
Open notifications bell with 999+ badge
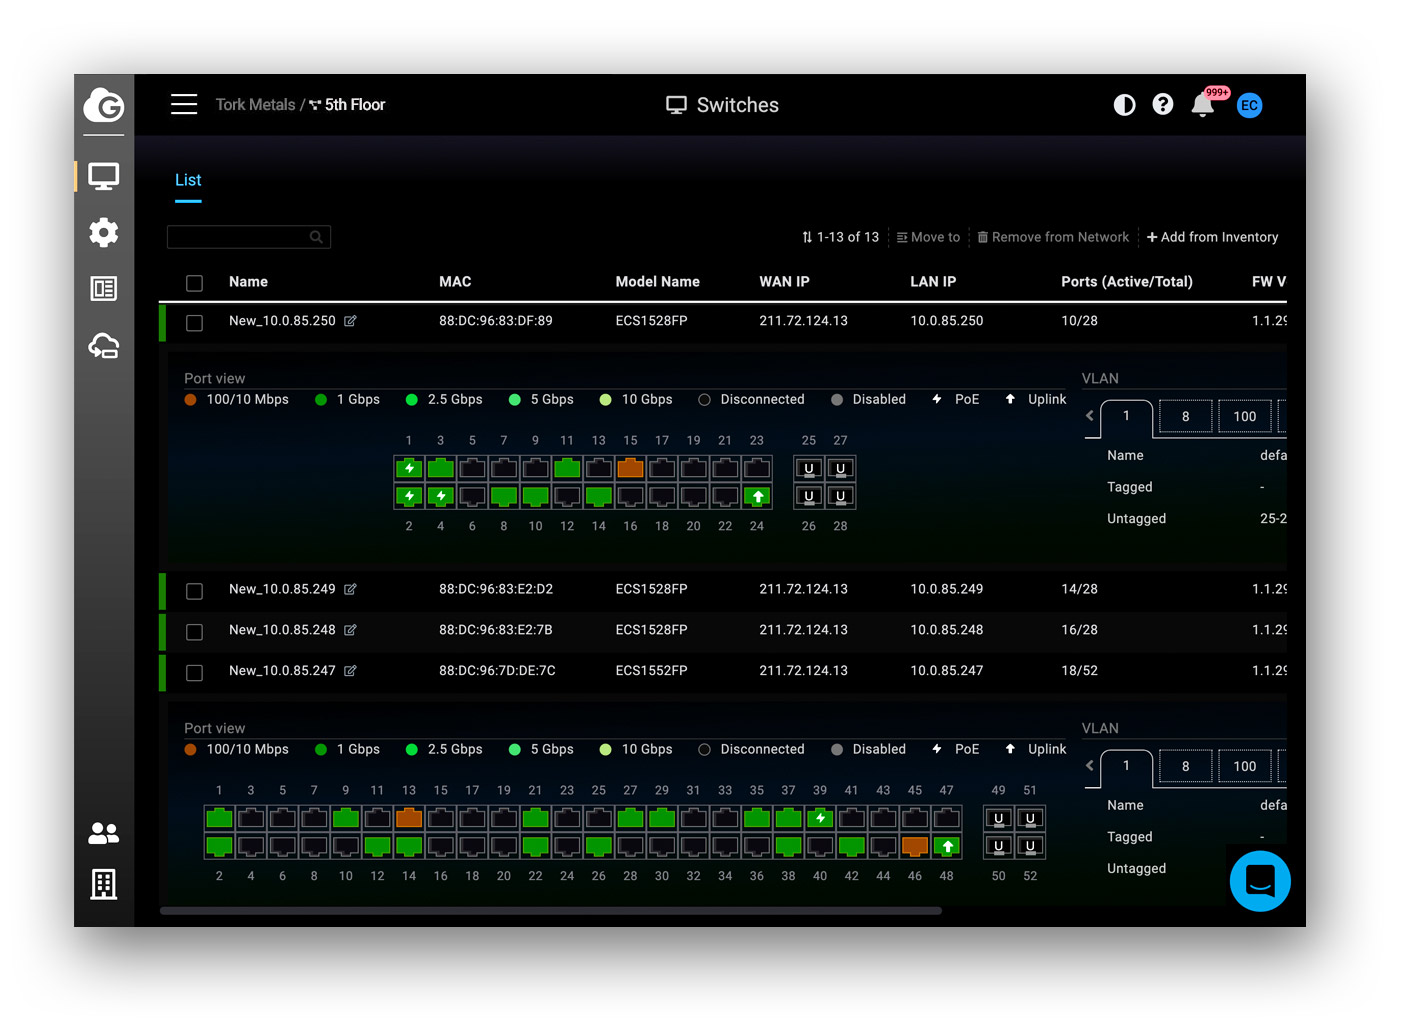pos(1203,105)
